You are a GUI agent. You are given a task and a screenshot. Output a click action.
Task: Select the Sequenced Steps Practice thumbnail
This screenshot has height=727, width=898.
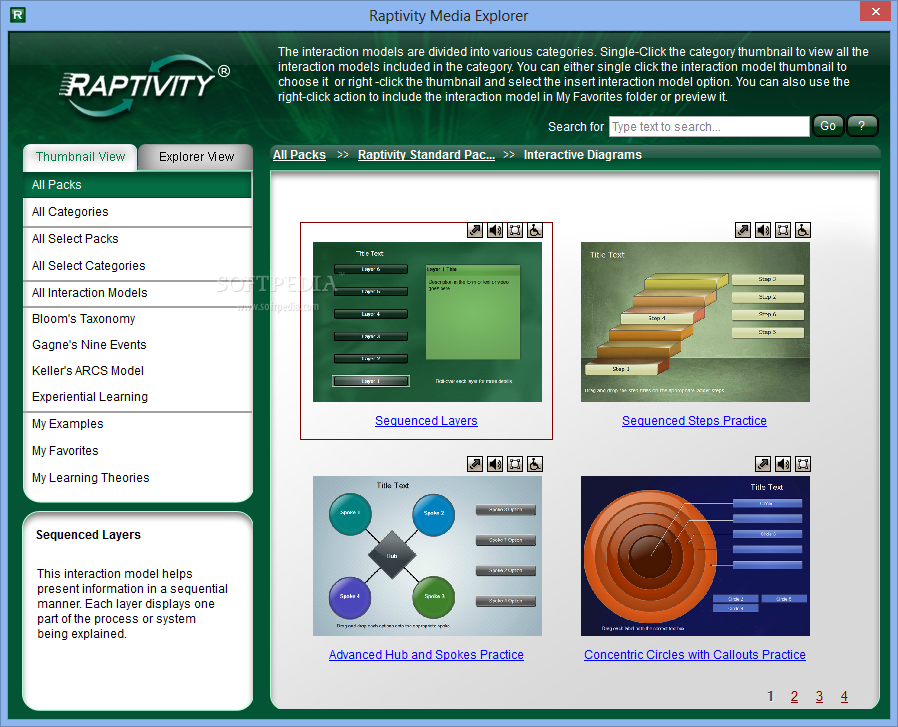pos(695,322)
